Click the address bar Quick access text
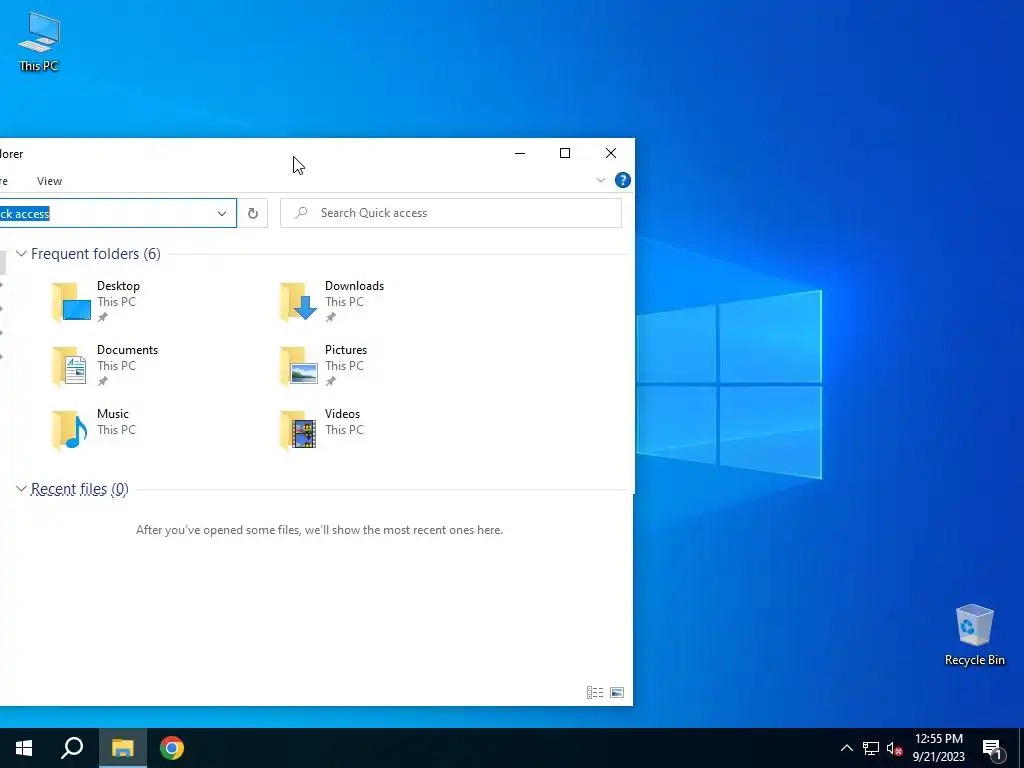Viewport: 1024px width, 768px height. pos(25,214)
